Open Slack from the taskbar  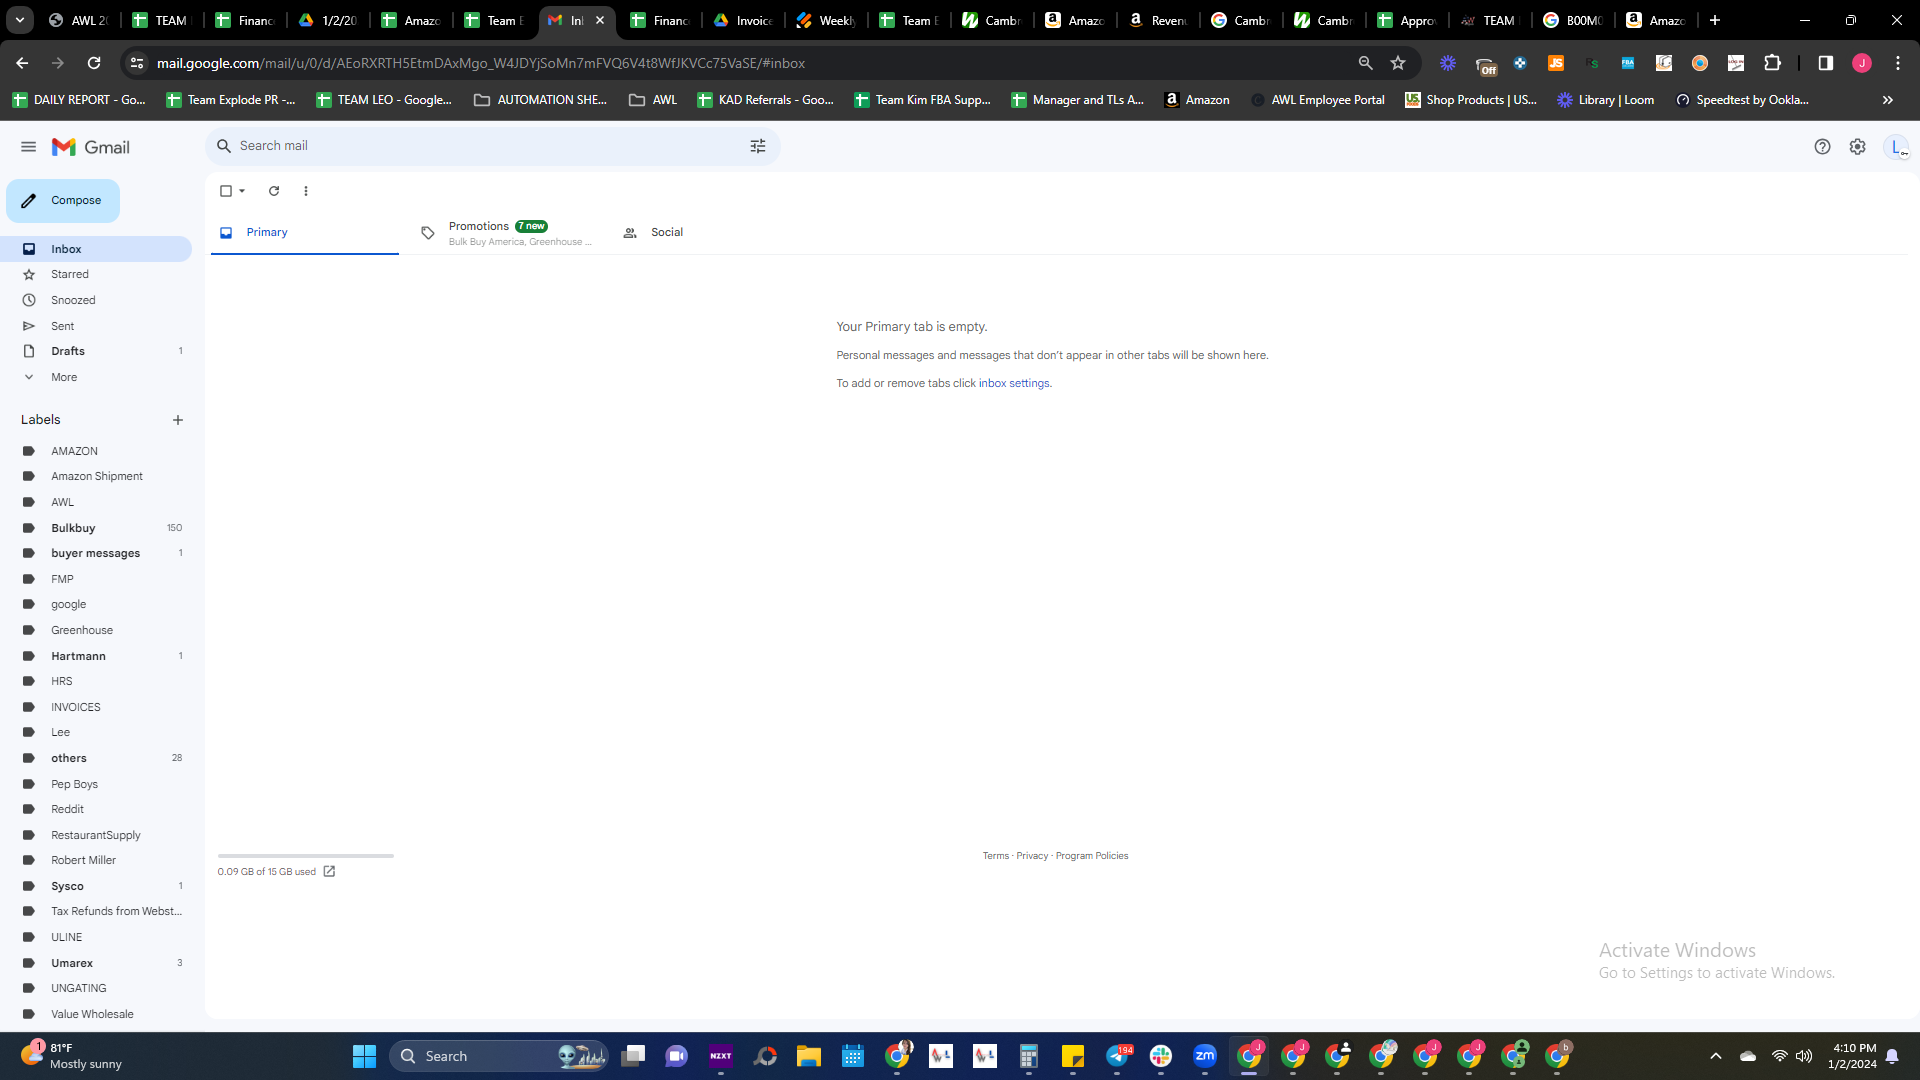[x=1160, y=1056]
